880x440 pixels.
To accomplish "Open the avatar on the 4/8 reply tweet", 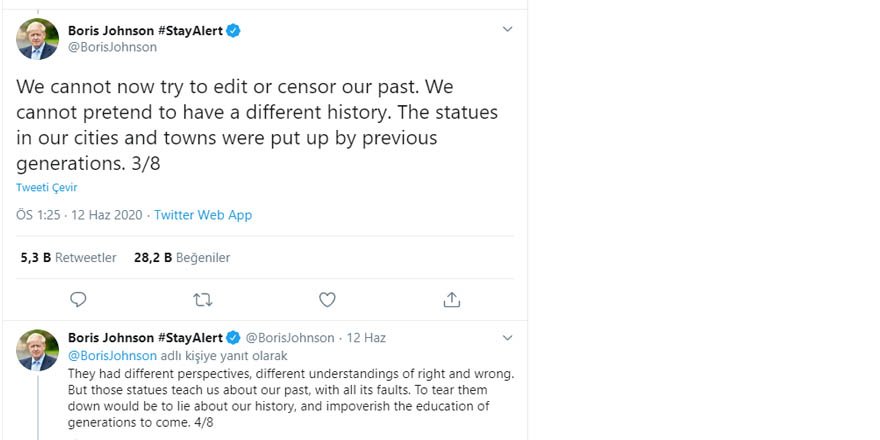I will point(38,351).
